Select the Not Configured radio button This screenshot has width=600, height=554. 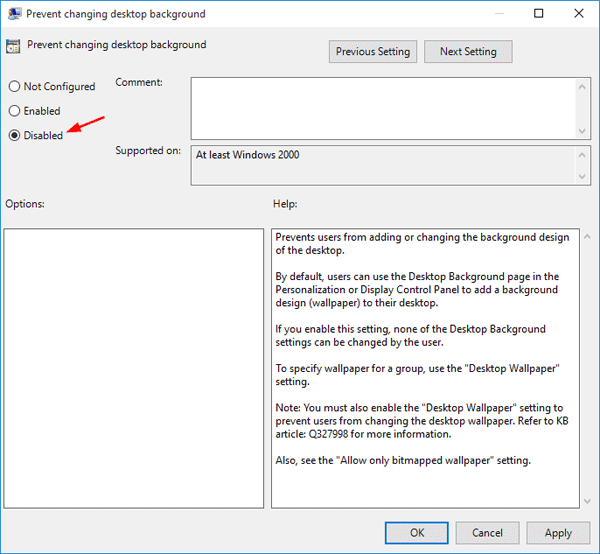click(x=14, y=87)
